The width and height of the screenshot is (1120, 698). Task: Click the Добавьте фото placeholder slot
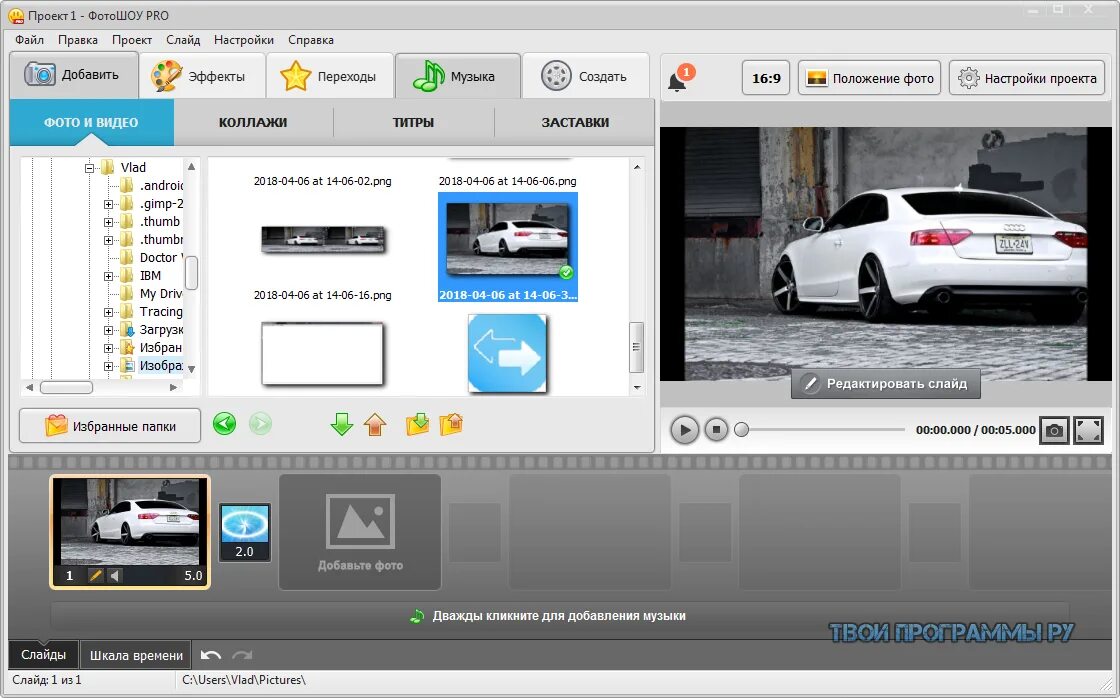[x=360, y=532]
